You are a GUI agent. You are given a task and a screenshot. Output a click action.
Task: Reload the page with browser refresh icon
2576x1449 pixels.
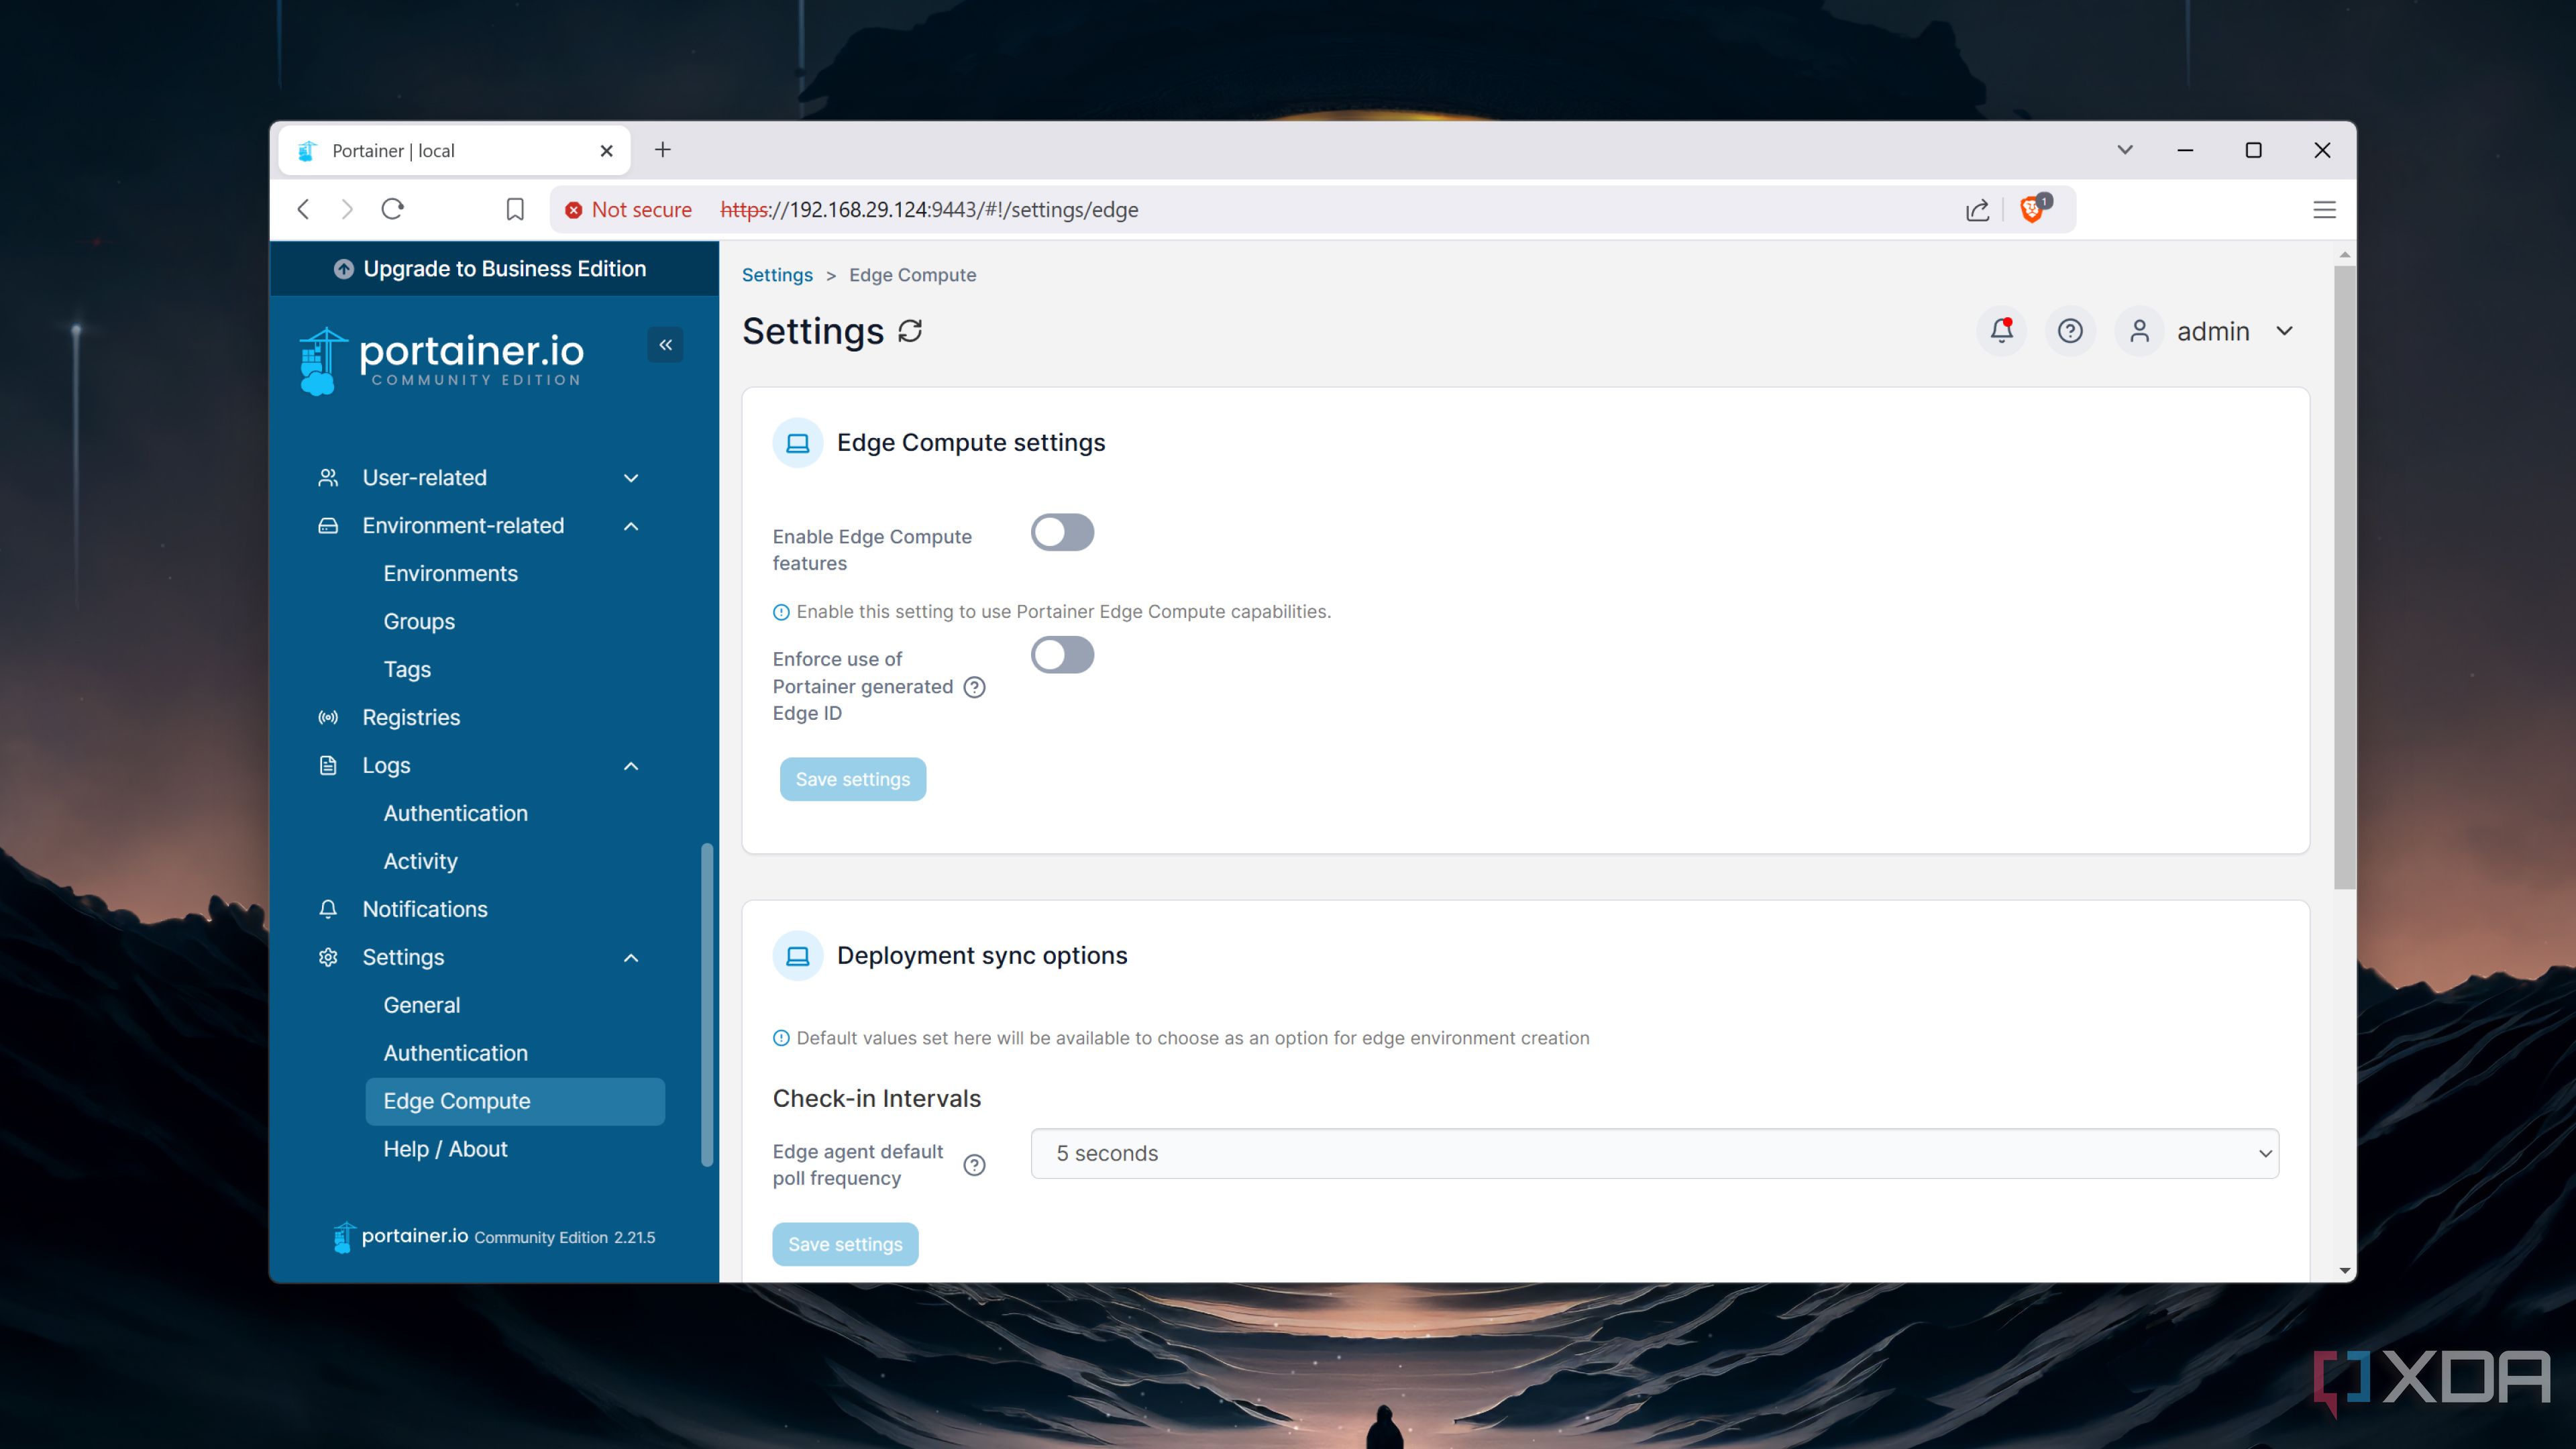pyautogui.click(x=393, y=209)
